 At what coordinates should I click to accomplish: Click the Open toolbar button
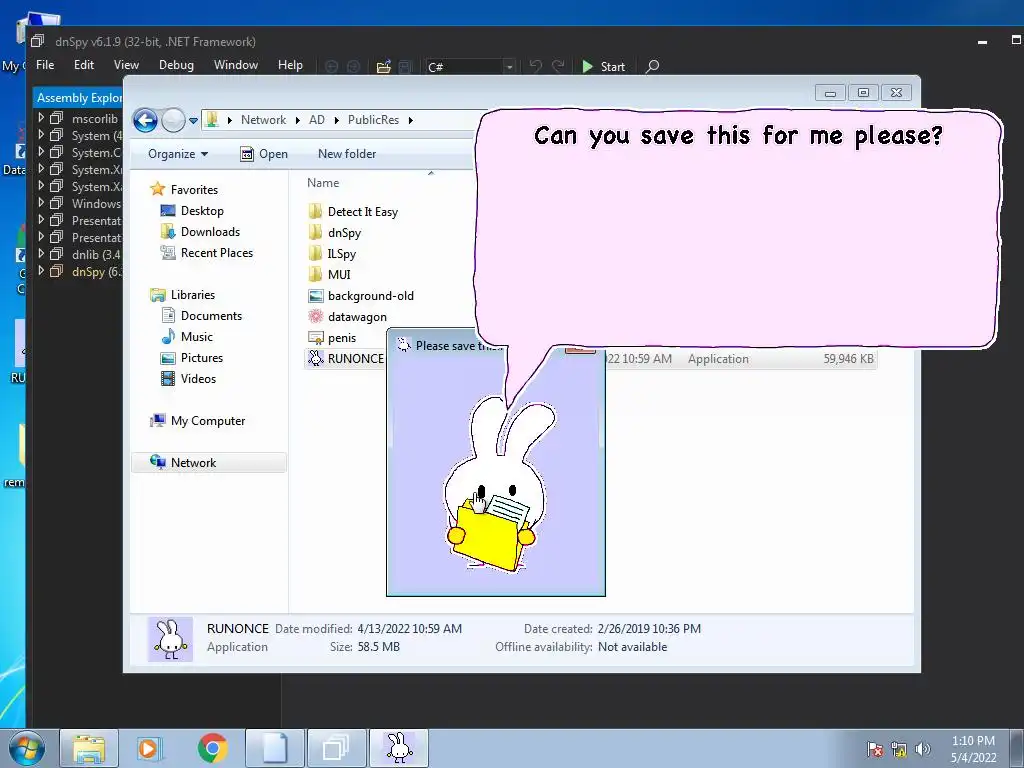[264, 154]
